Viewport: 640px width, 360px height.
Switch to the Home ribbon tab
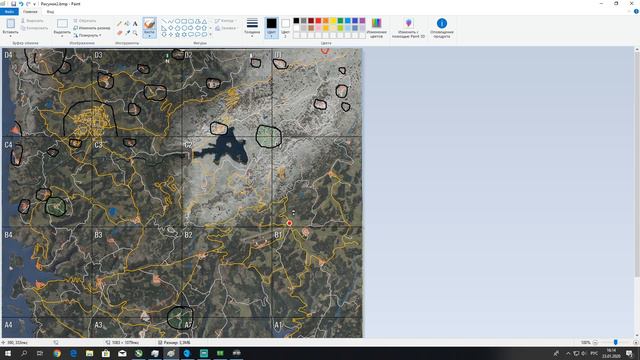click(x=30, y=11)
